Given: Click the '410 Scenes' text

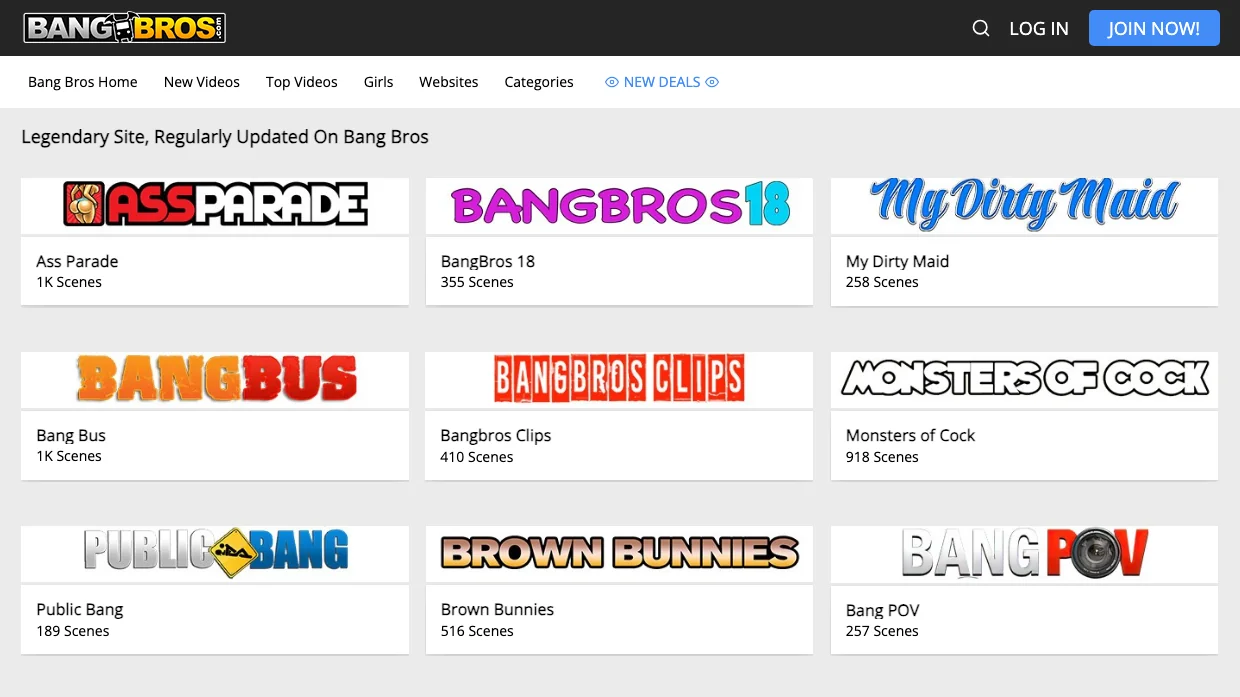Looking at the screenshot, I should (x=477, y=457).
